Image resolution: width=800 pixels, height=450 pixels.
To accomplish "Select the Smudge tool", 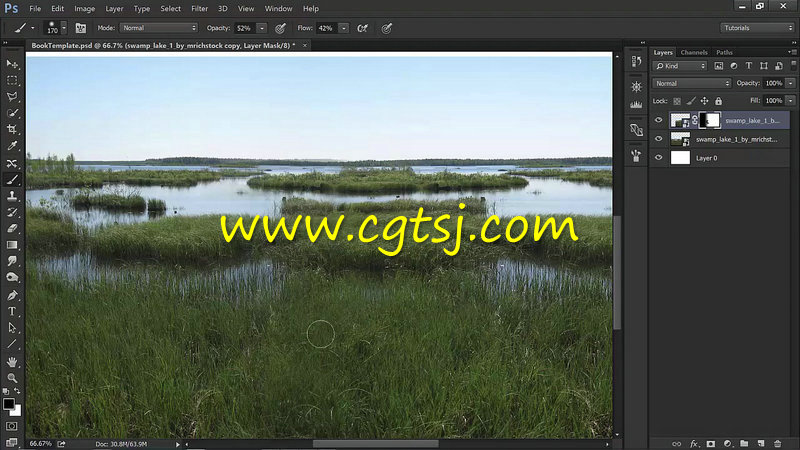I will (12, 261).
